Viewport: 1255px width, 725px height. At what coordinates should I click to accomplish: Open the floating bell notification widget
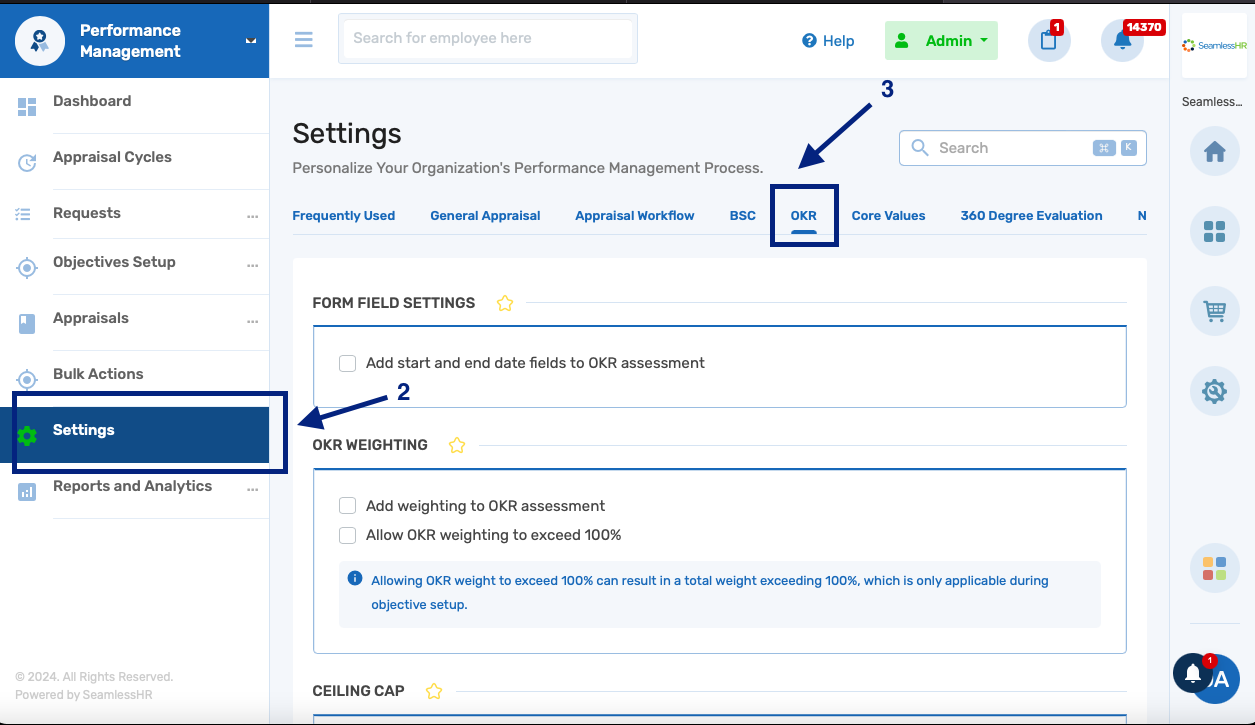(1193, 674)
